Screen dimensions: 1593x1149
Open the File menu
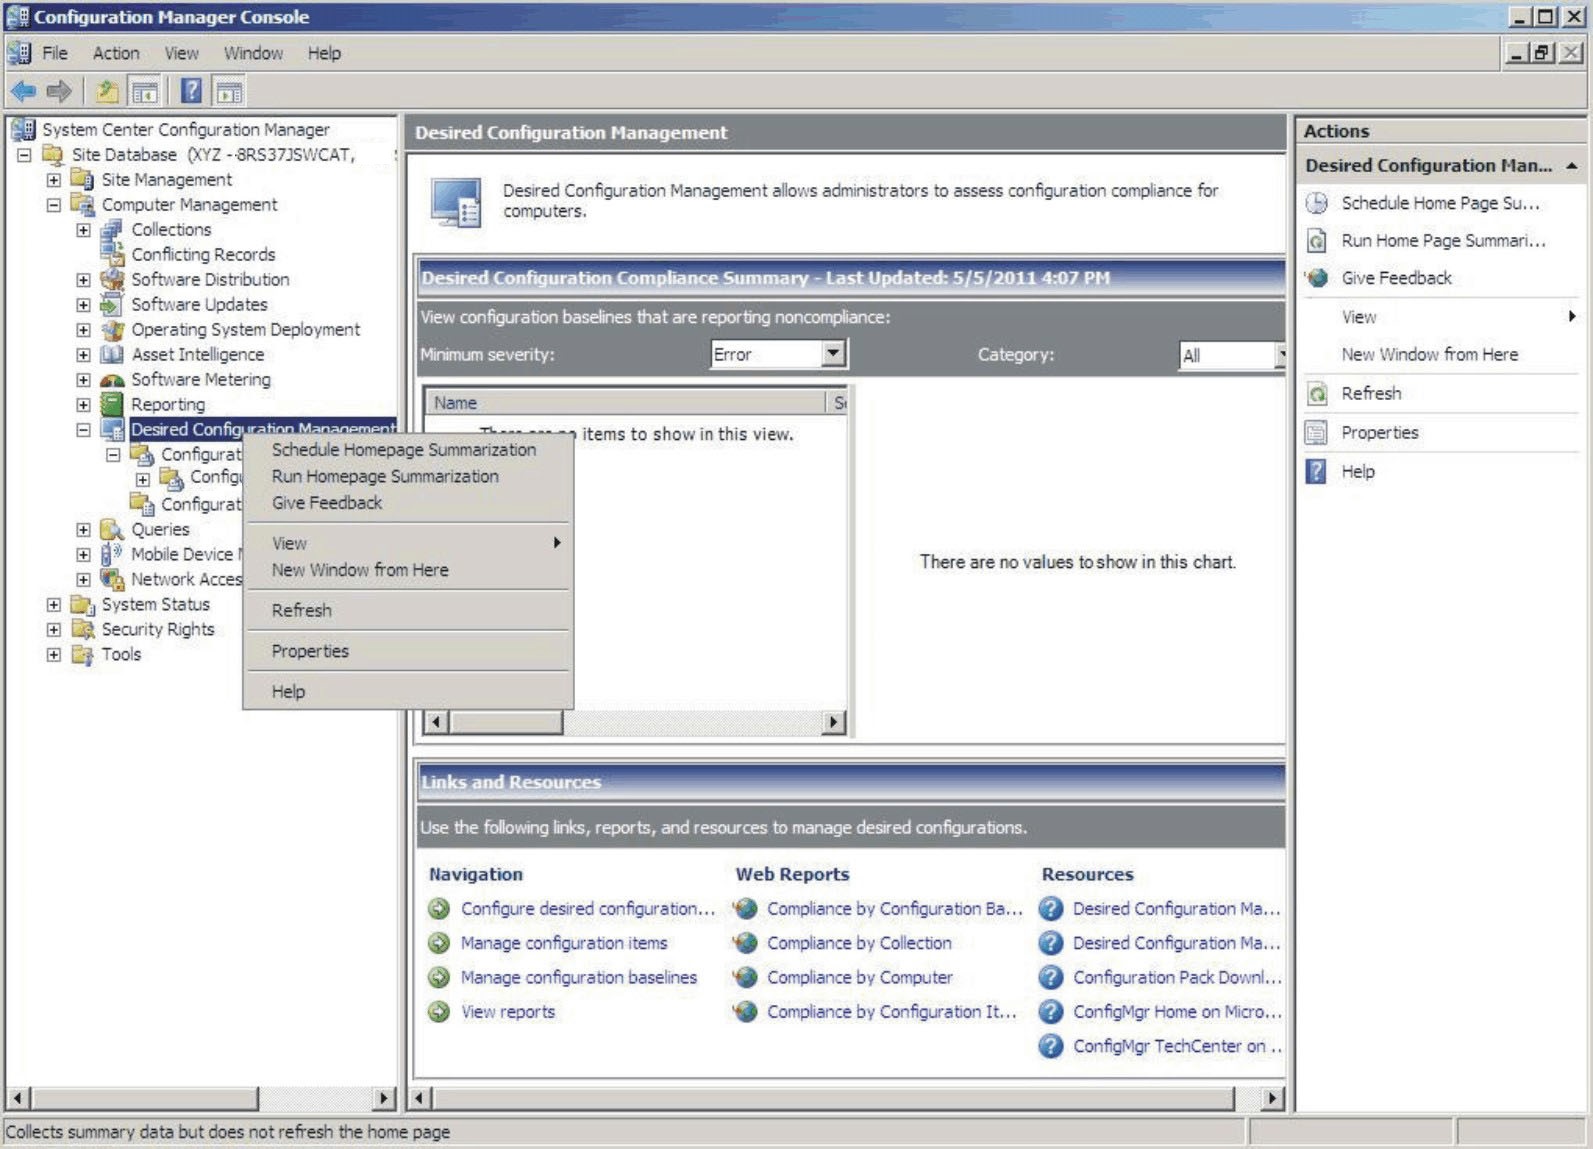55,53
